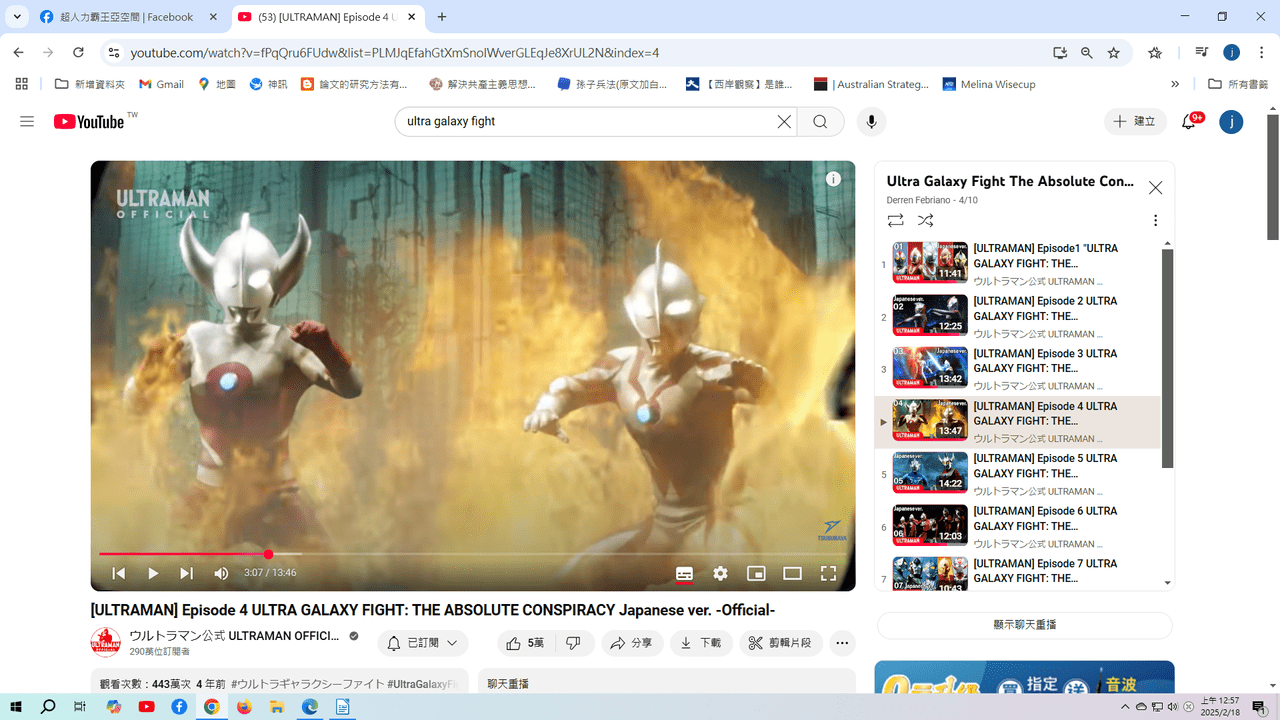Open 新增資料夾 bookmarks folder
This screenshot has width=1280, height=720.
[90, 84]
